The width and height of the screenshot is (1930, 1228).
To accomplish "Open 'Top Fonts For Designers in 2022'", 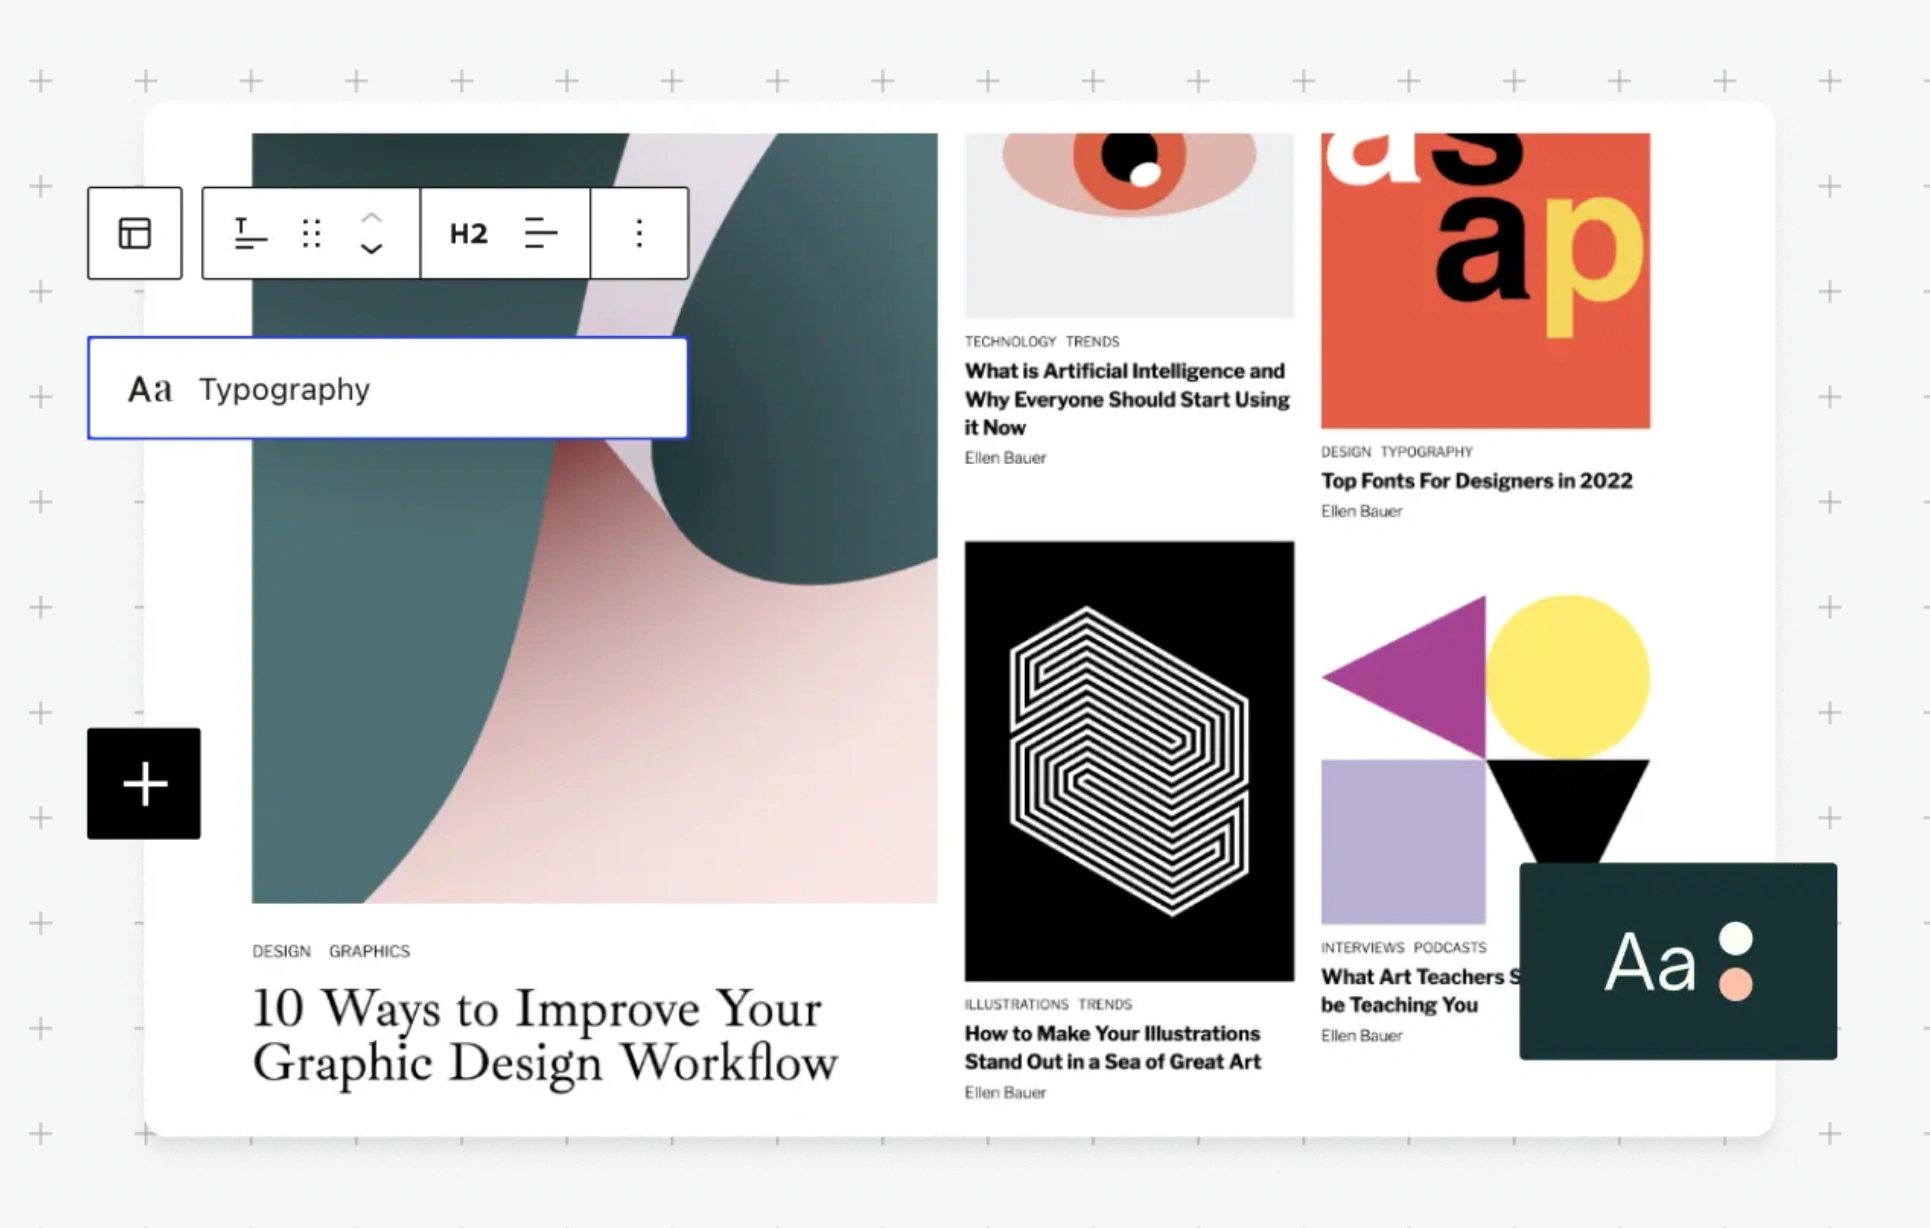I will 1477,480.
